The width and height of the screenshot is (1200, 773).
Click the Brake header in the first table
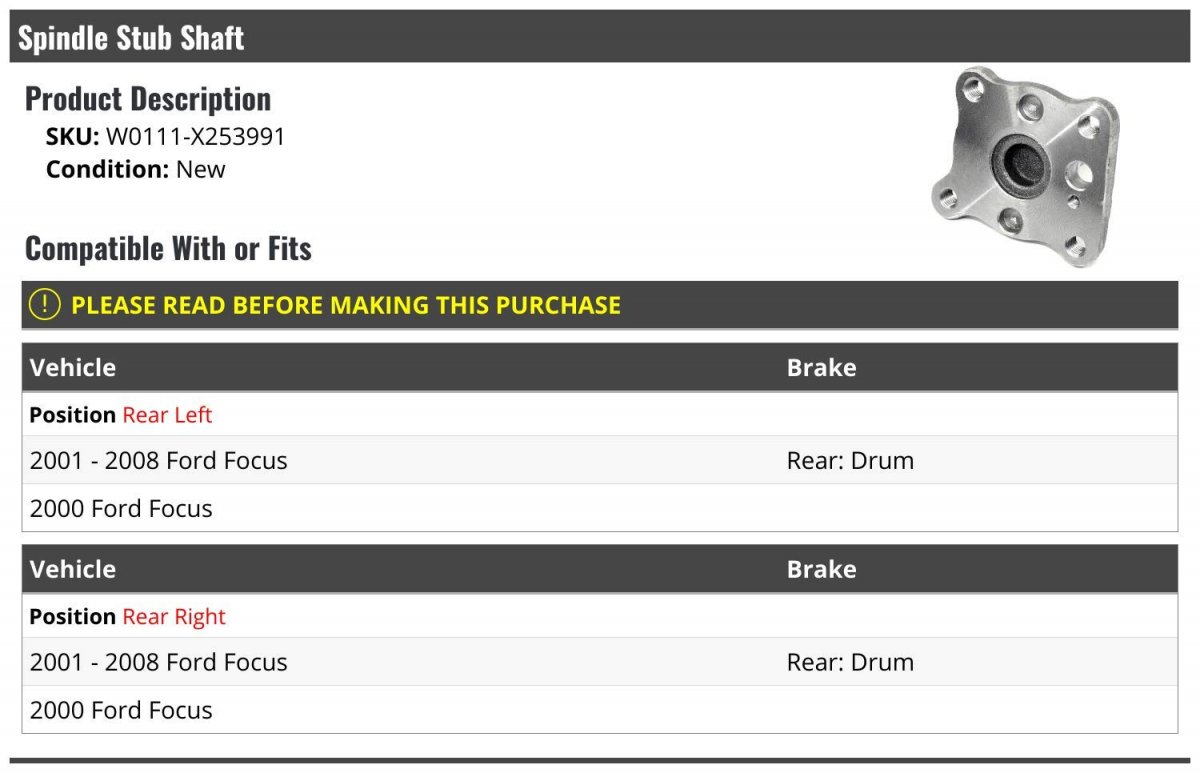(x=821, y=367)
